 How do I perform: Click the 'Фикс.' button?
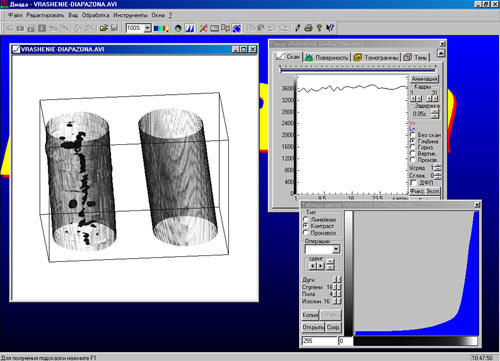pos(417,191)
